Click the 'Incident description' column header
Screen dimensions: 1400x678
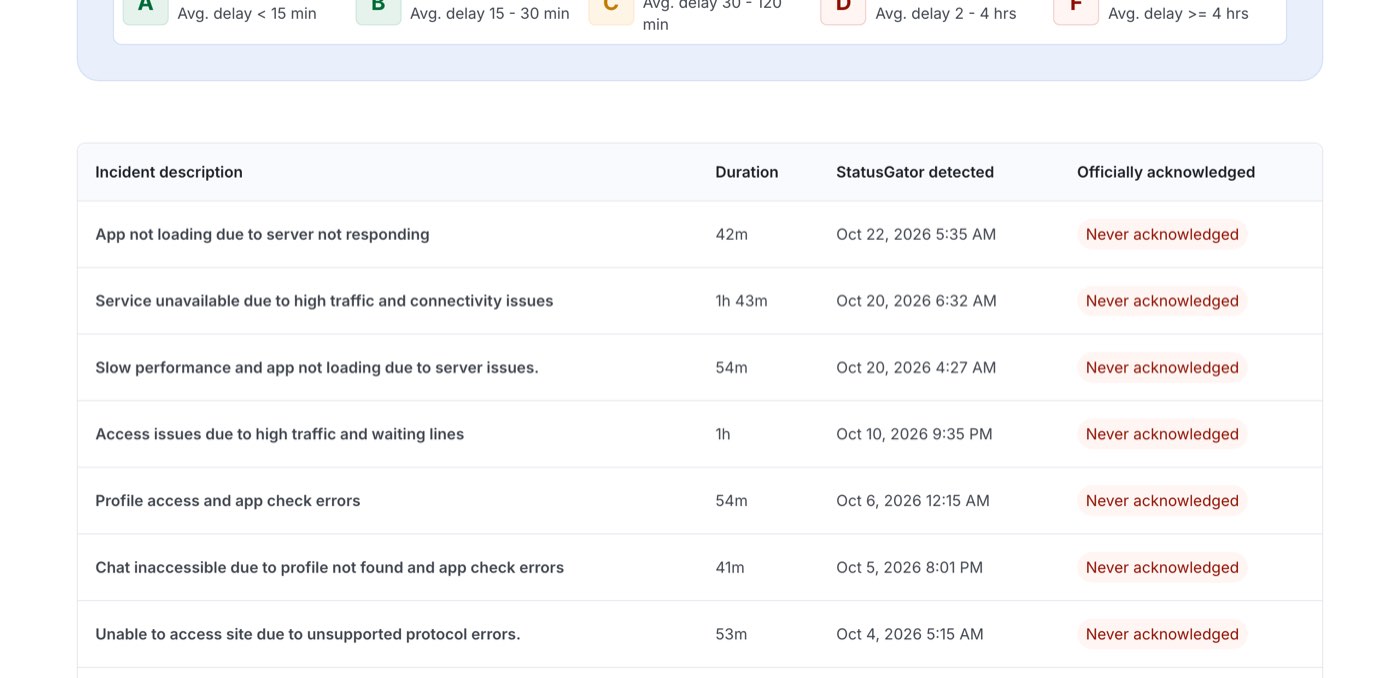(x=169, y=172)
